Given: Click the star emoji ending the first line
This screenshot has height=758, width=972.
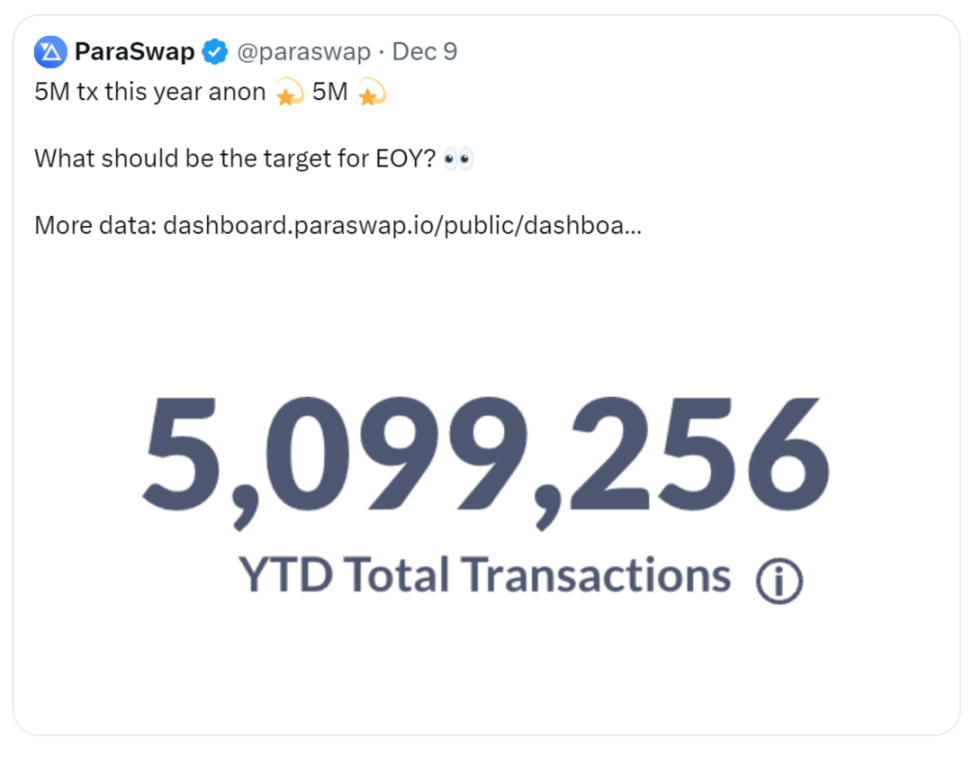Looking at the screenshot, I should (x=372, y=94).
